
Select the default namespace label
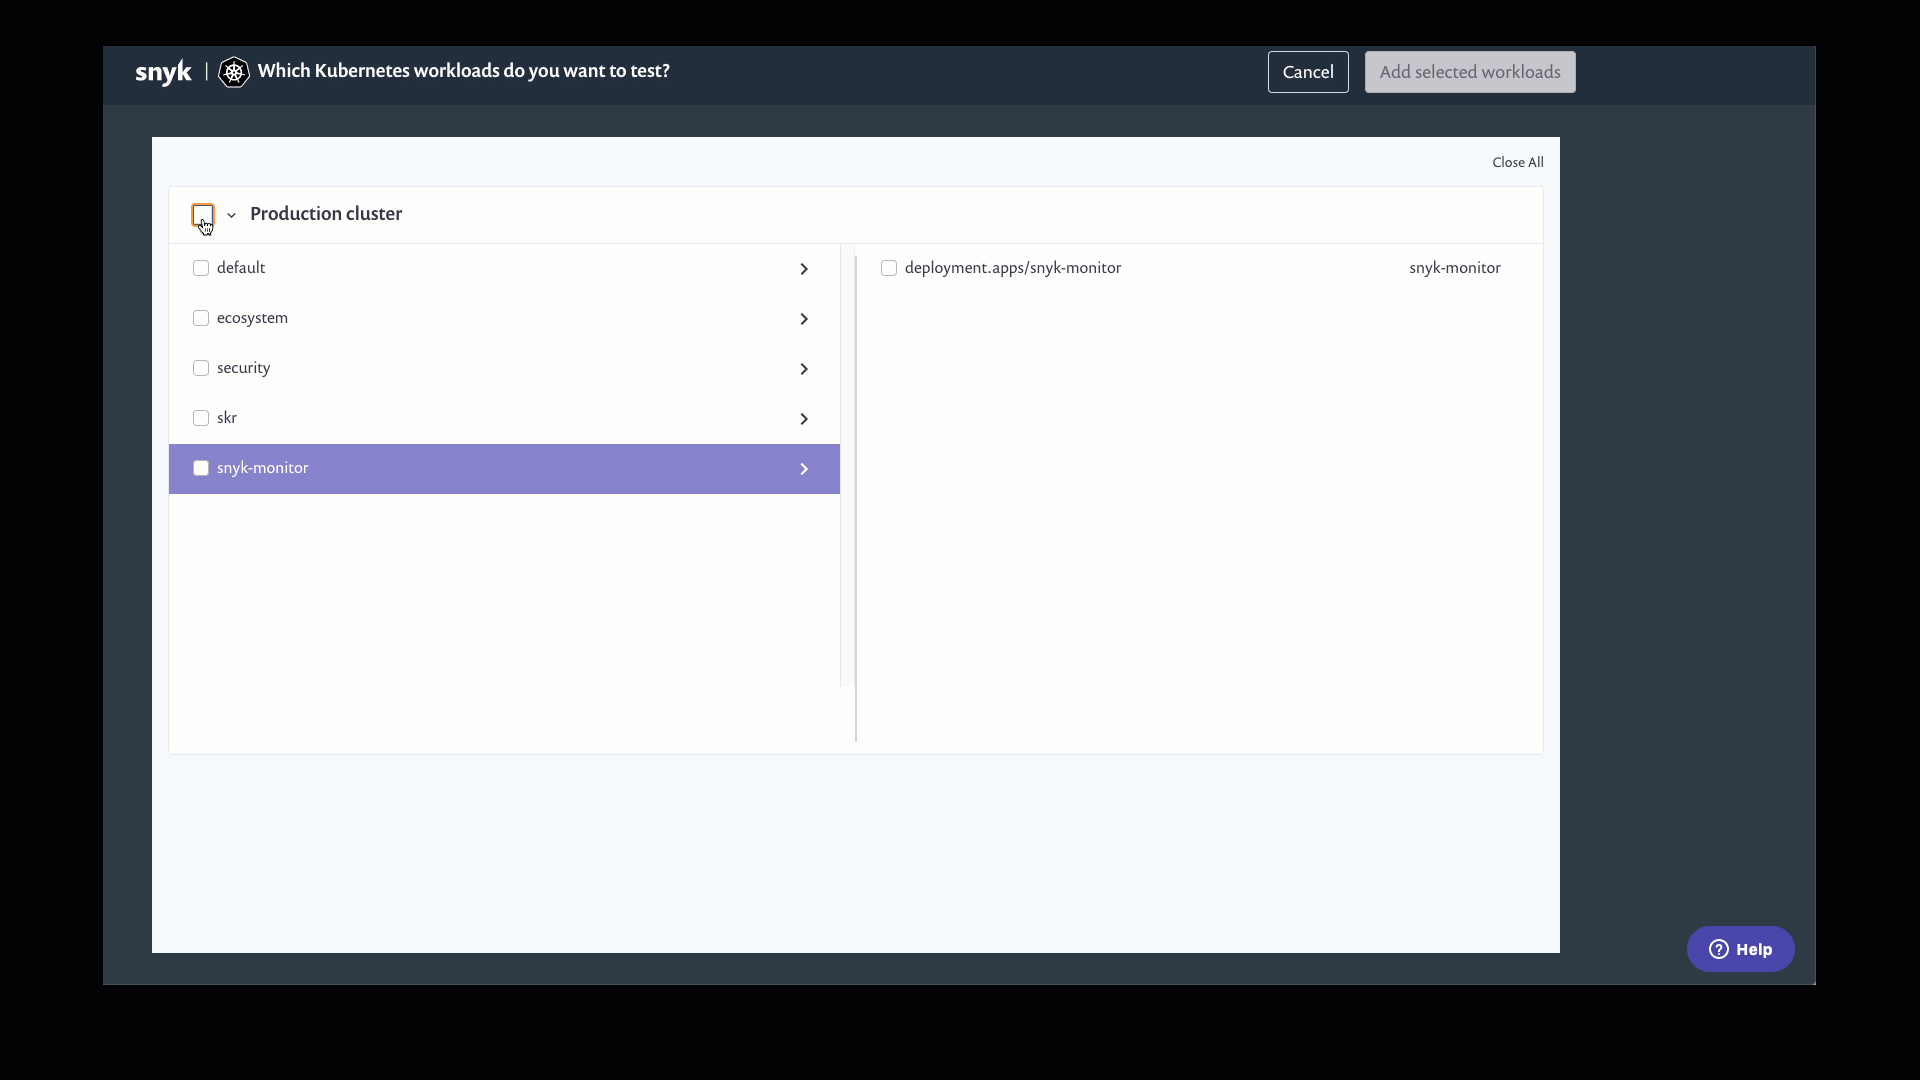pos(241,268)
